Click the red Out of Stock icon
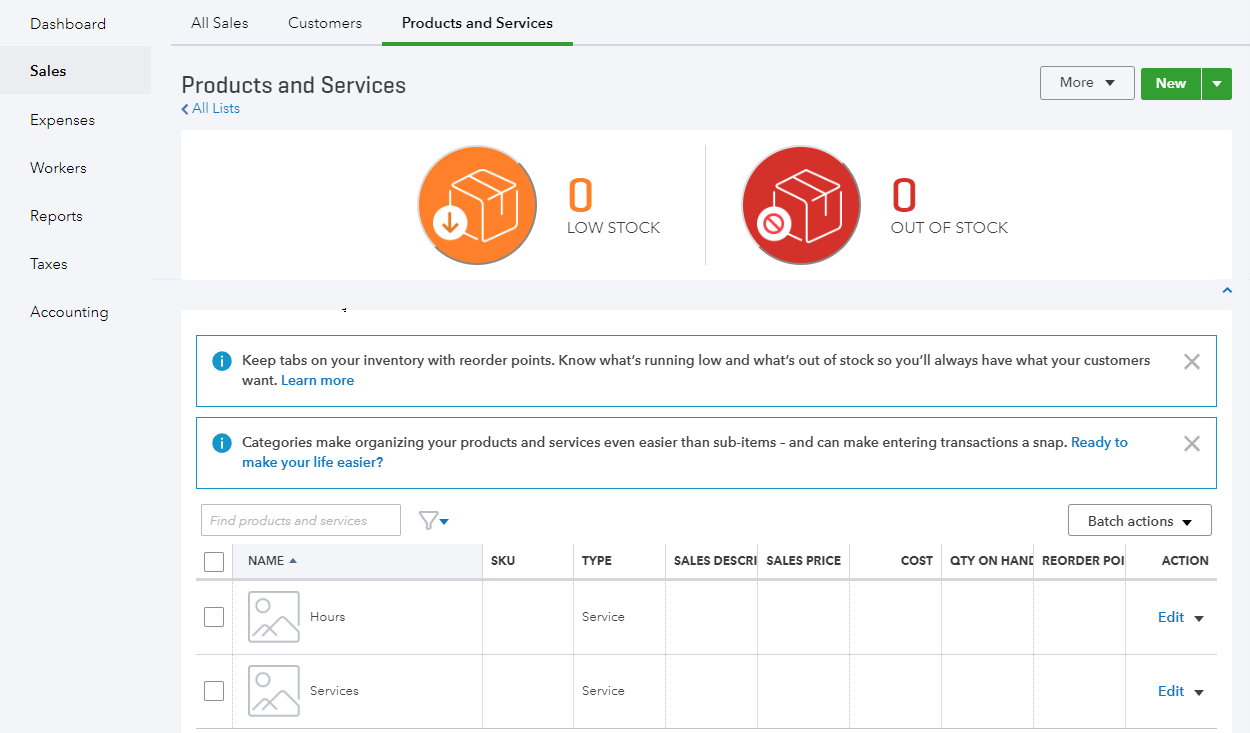Image resolution: width=1250 pixels, height=733 pixels. [x=801, y=204]
